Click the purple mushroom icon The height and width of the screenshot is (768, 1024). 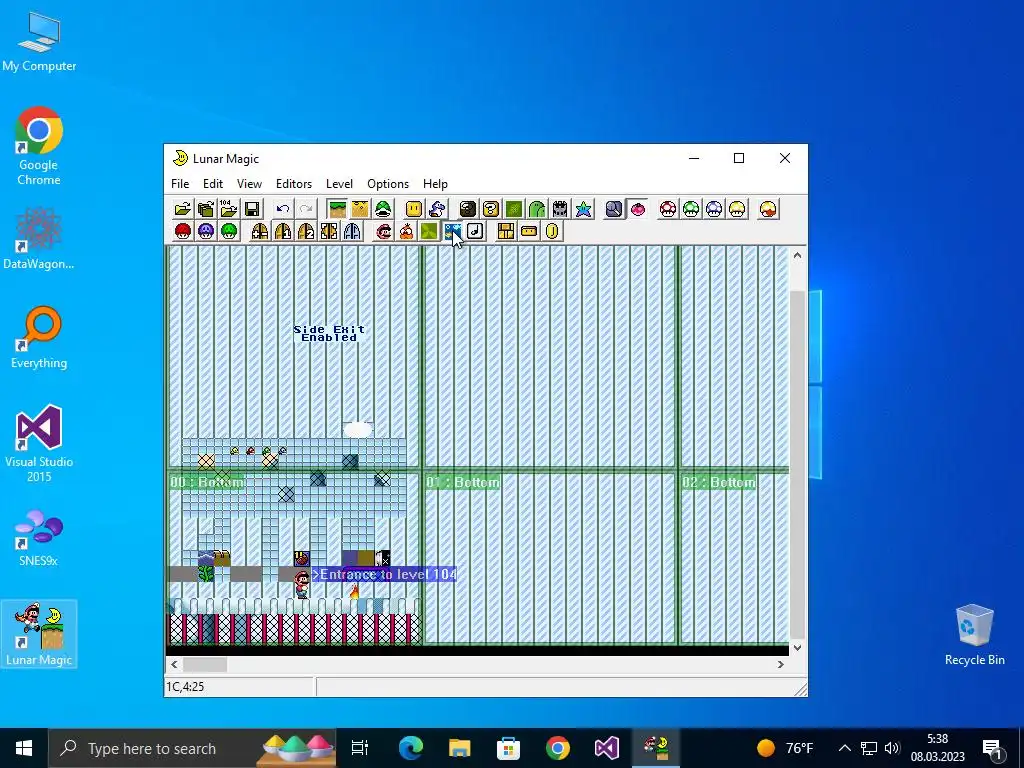click(x=206, y=231)
